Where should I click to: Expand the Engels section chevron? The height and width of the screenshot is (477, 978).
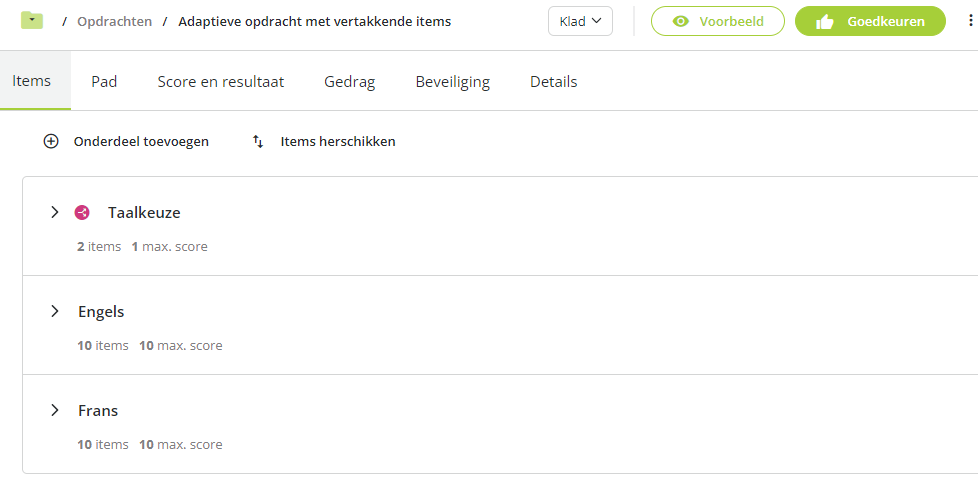(55, 311)
